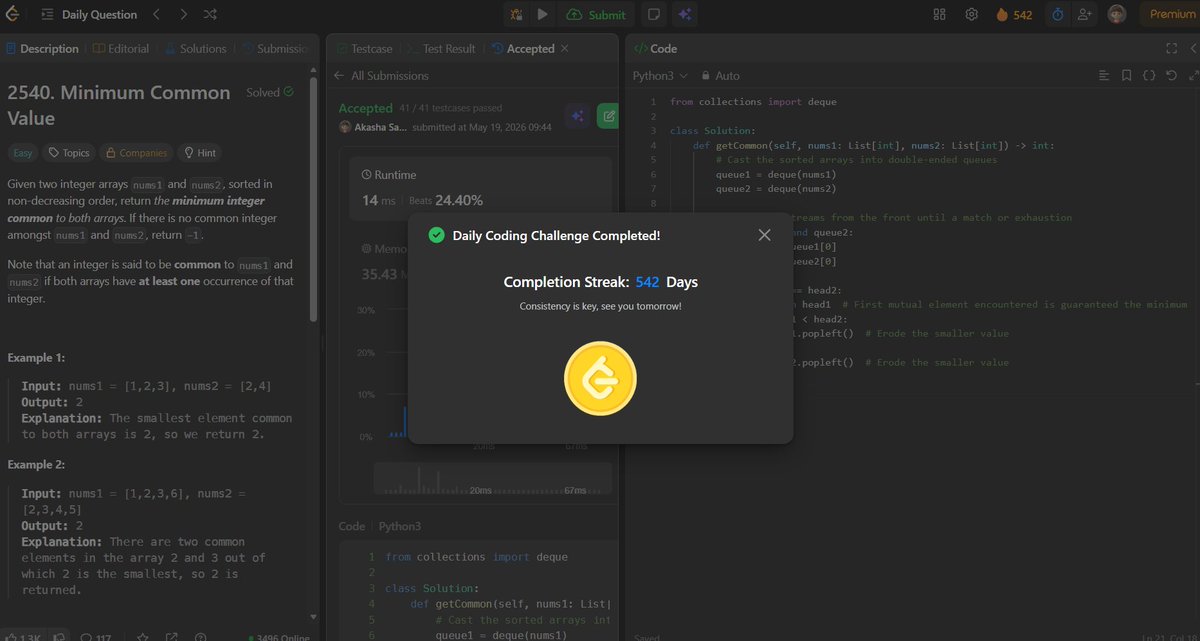This screenshot has height=641, width=1200.
Task: View the 542 streak flame counter
Action: click(x=1014, y=14)
